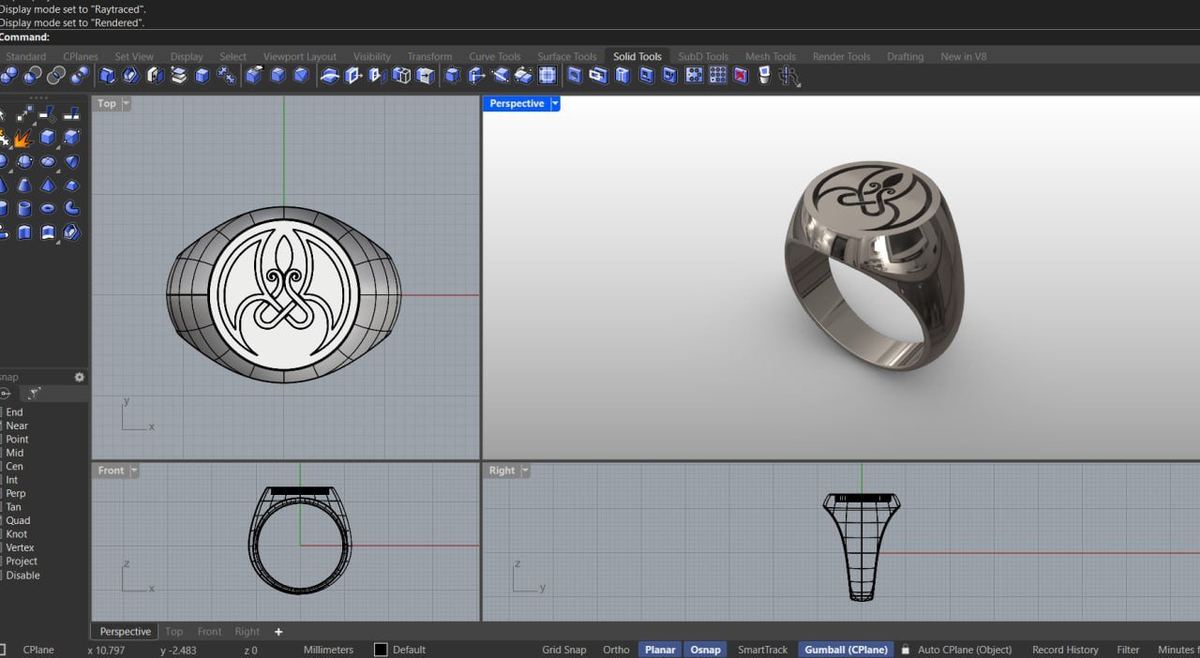Select the Paraboloid tool in left sidebar

tap(73, 161)
